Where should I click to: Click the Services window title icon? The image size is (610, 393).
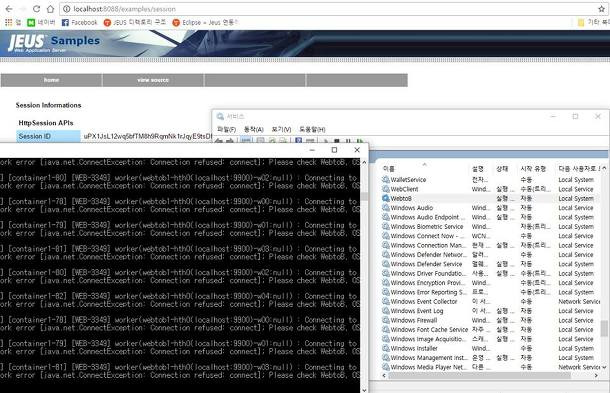221,116
